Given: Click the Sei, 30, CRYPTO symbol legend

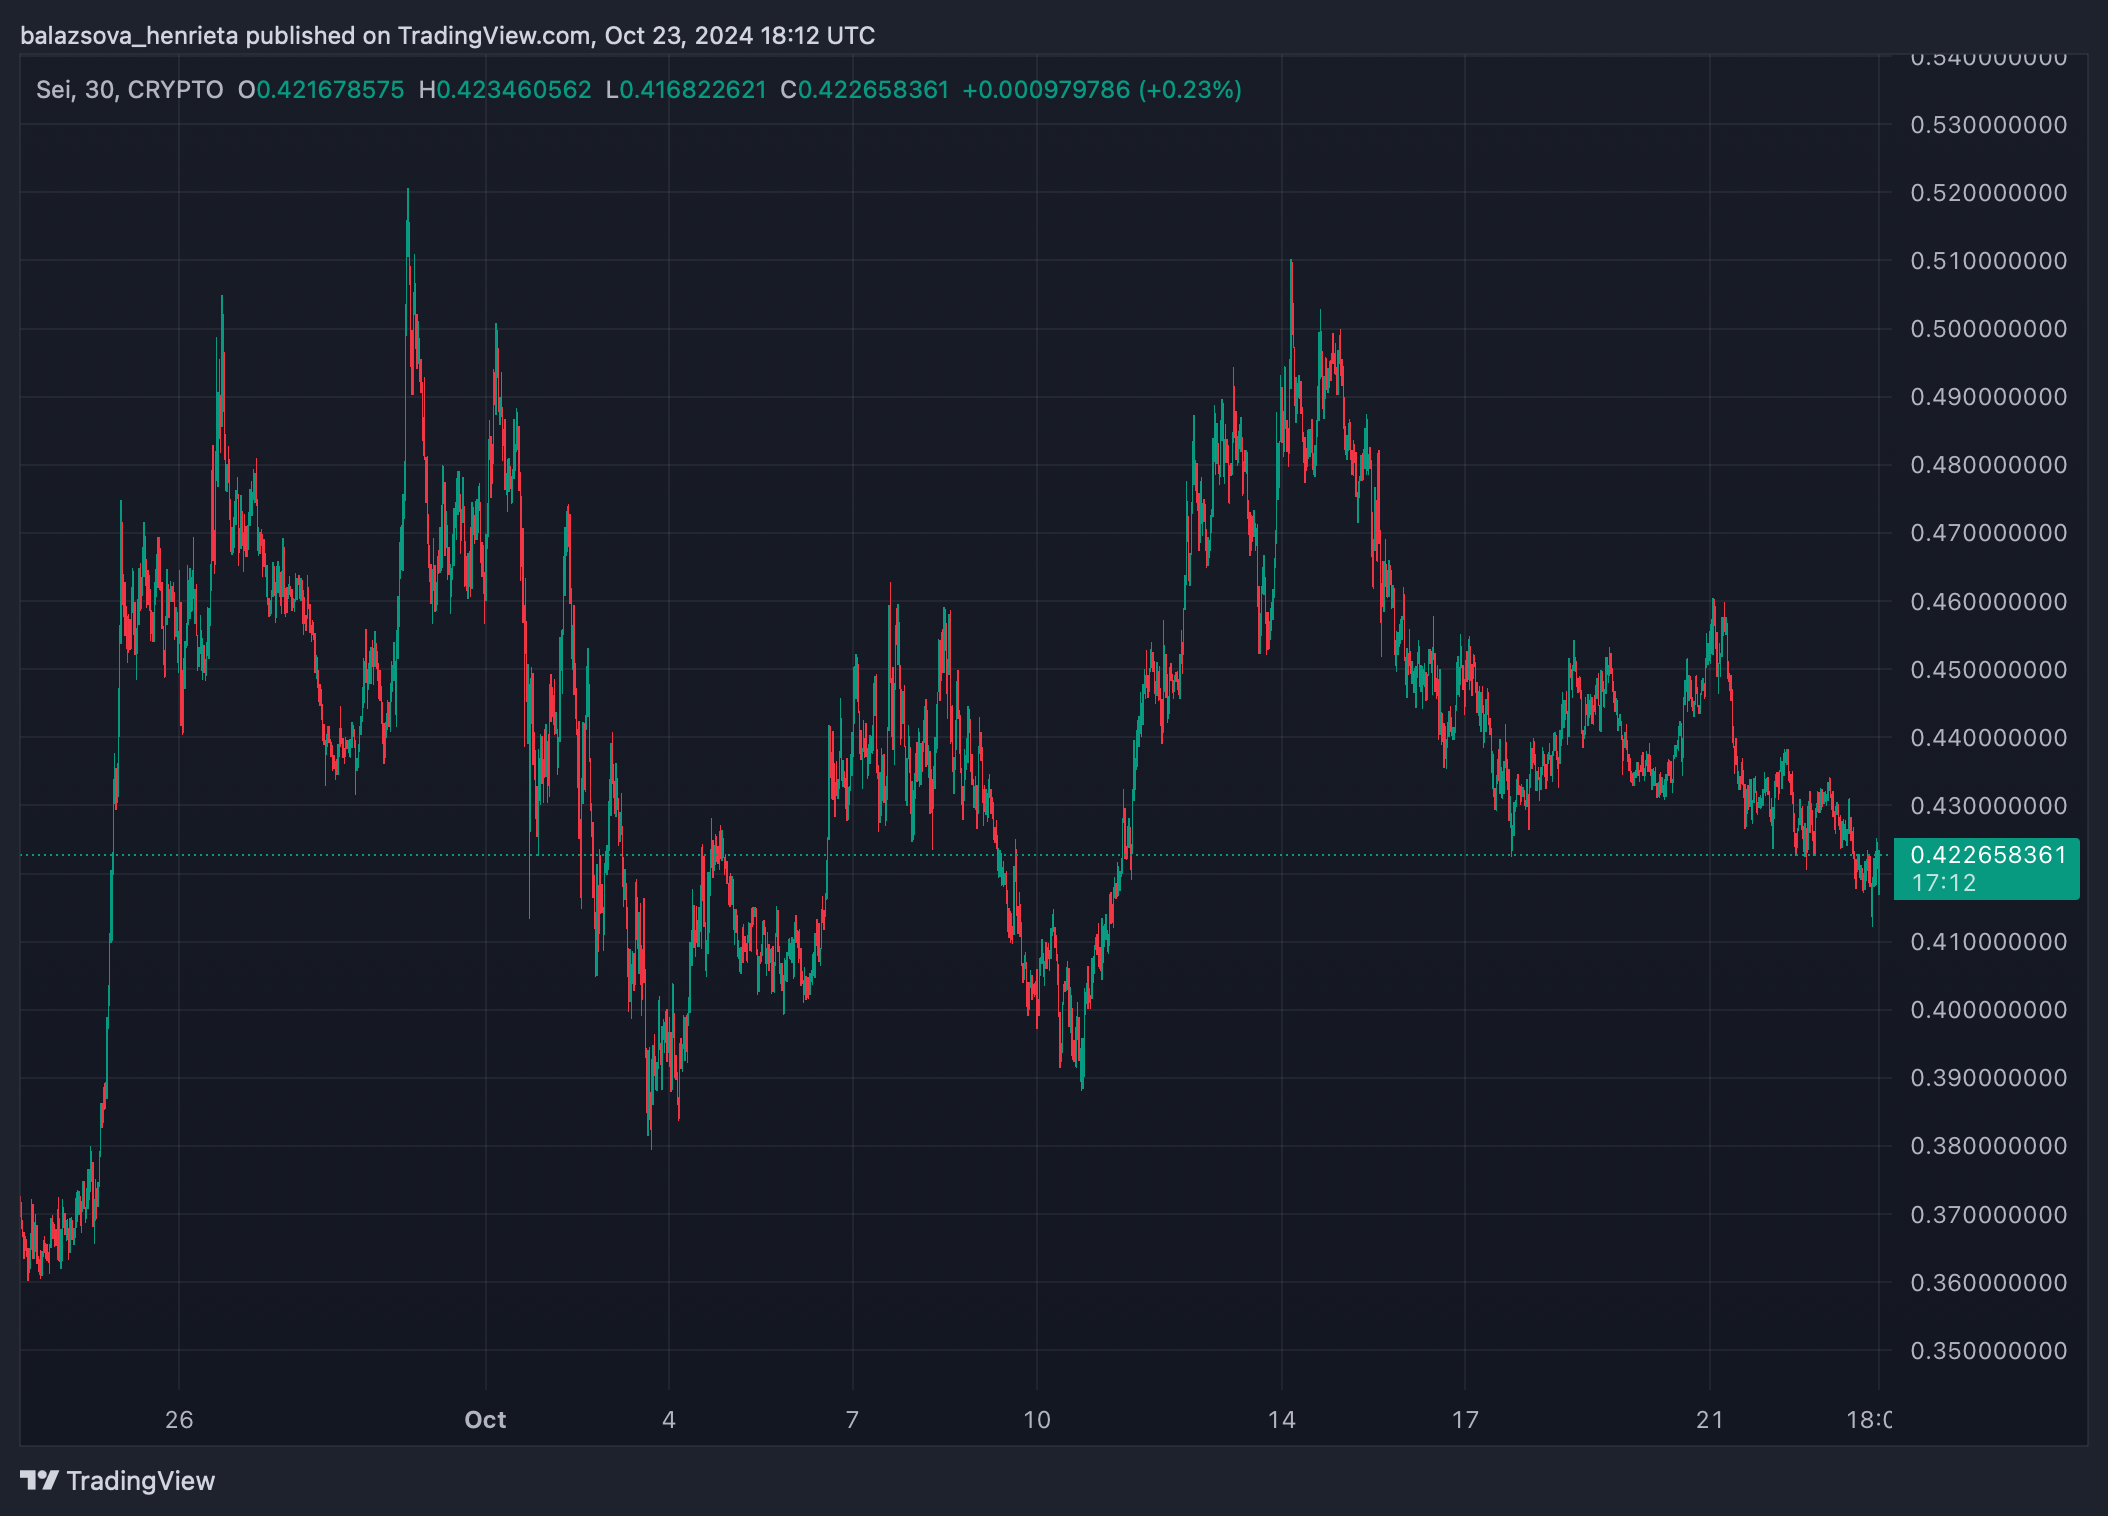Looking at the screenshot, I should coord(129,90).
